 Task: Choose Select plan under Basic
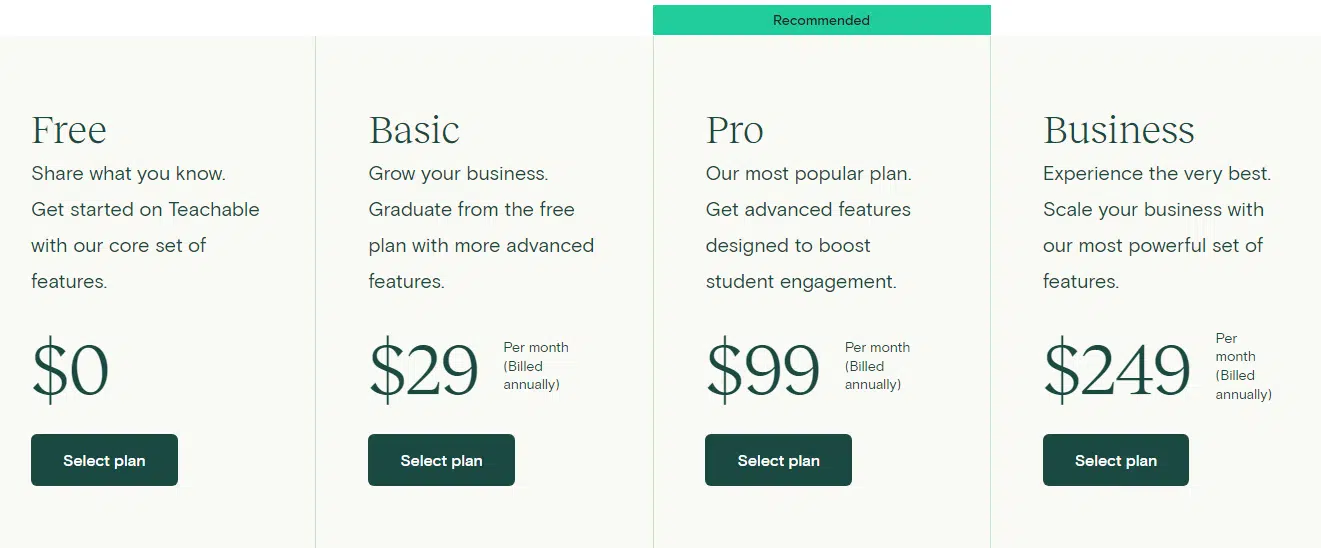pos(441,460)
